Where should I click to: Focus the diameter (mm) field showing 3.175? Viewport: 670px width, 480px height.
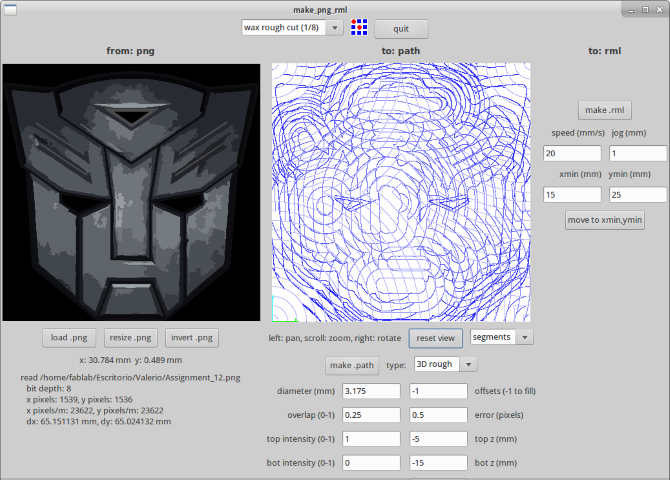coord(371,391)
